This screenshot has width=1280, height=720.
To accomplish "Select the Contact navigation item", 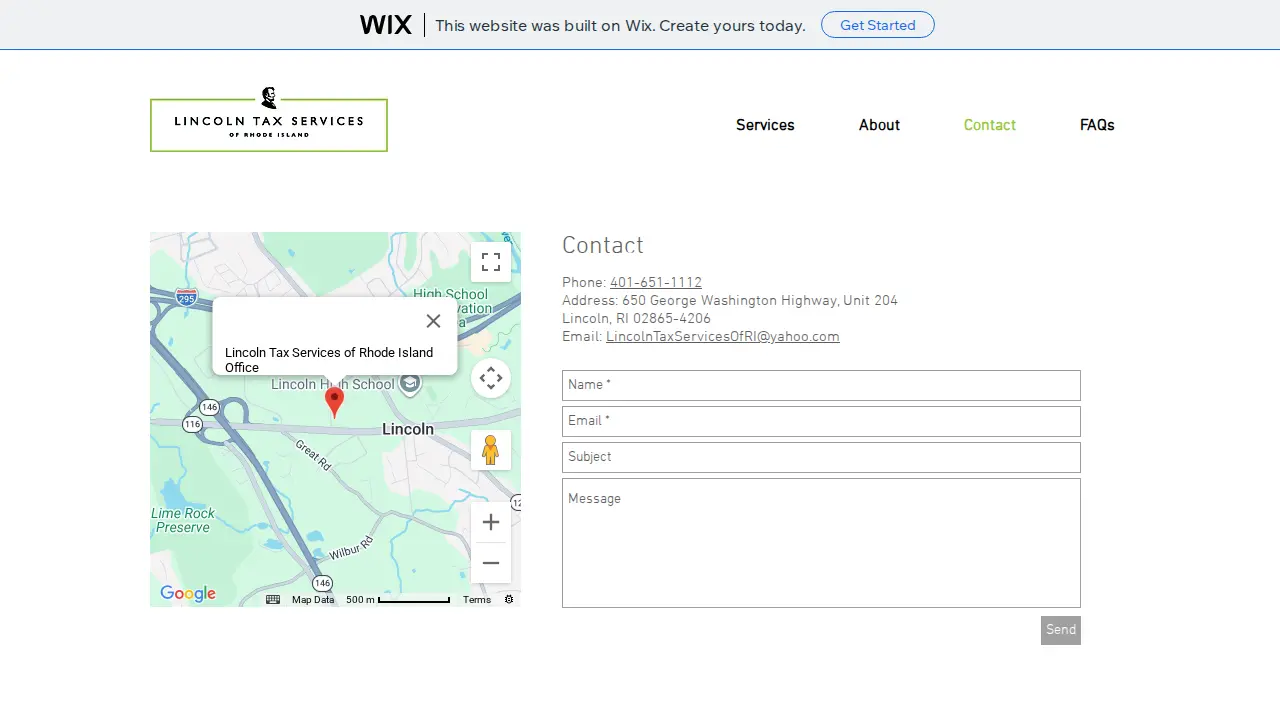I will coord(990,125).
